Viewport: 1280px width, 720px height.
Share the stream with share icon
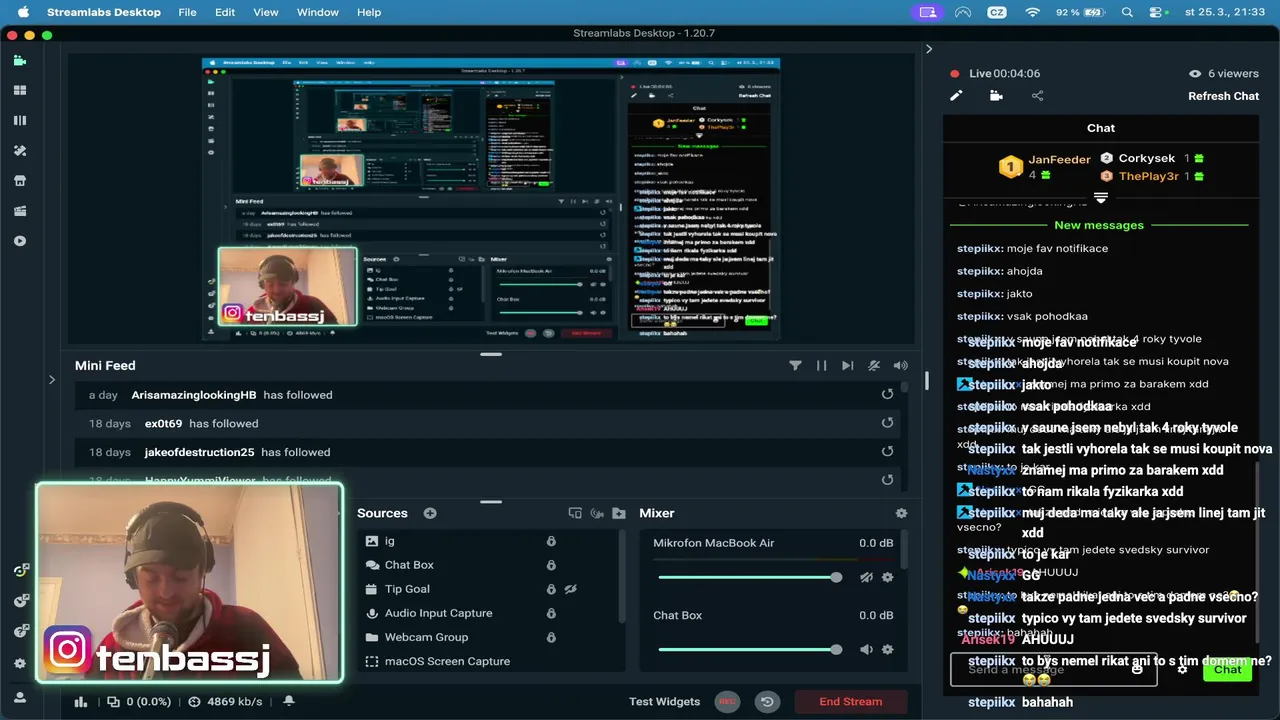(1037, 96)
